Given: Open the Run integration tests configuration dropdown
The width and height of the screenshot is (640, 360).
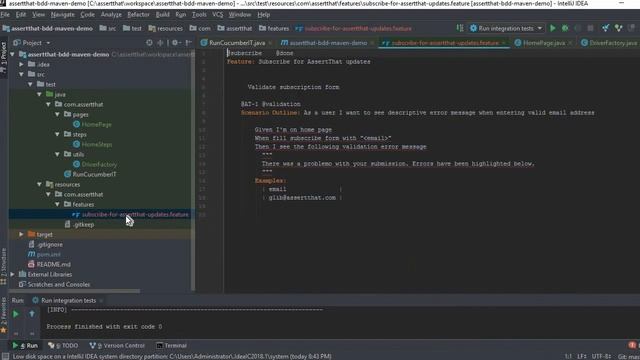Looking at the screenshot, I should pos(506,28).
